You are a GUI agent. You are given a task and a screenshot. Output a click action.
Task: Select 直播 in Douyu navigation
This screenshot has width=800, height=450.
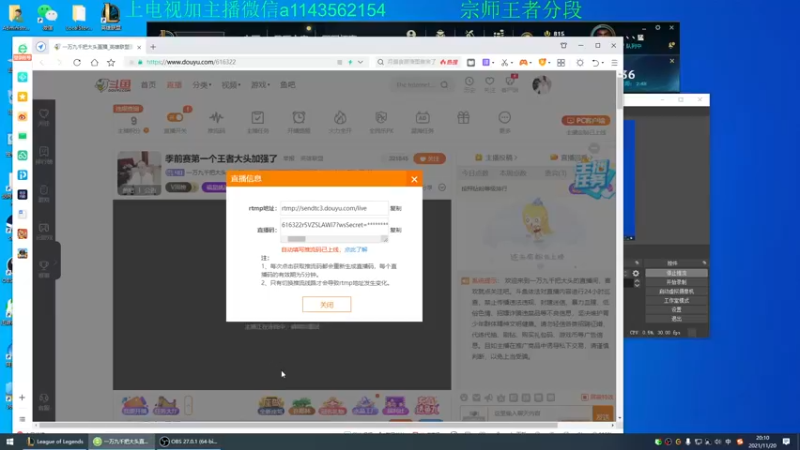tap(174, 85)
